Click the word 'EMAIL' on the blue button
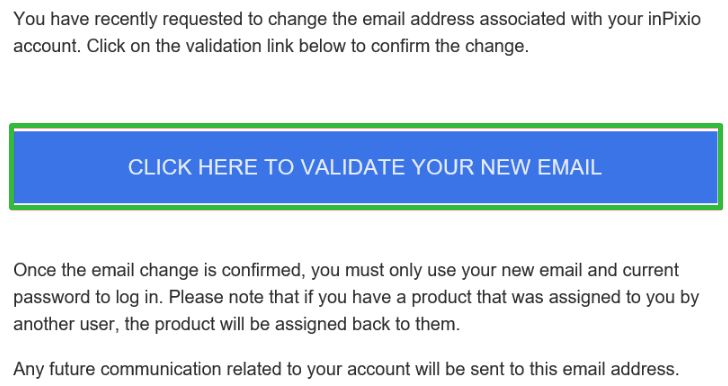Viewport: 728px width, 386px height. 569,167
